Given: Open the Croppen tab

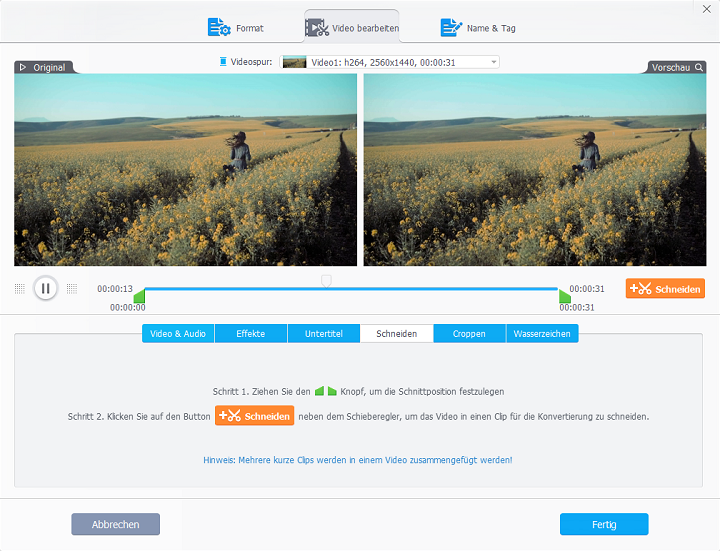Looking at the screenshot, I should 469,334.
